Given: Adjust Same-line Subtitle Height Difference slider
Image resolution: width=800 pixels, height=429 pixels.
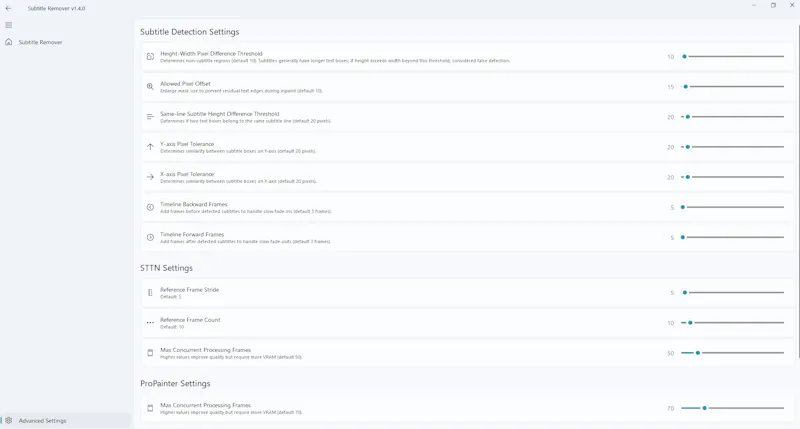Looking at the screenshot, I should [x=732, y=117].
